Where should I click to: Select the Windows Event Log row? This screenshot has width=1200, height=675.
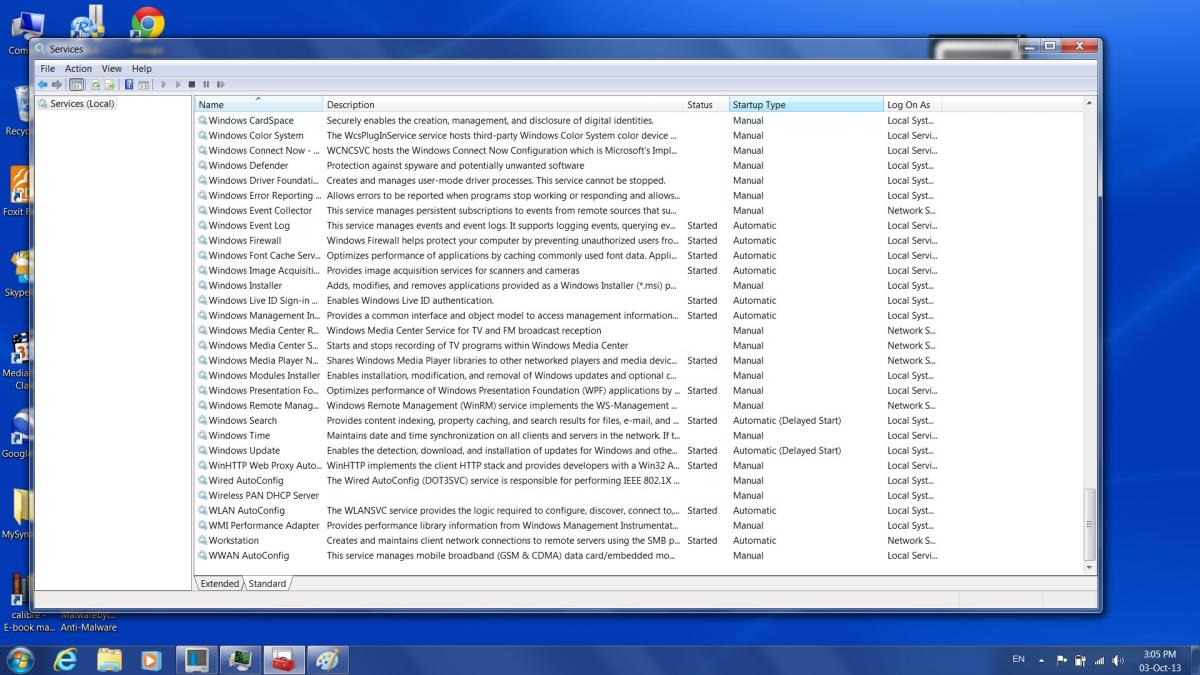point(568,226)
